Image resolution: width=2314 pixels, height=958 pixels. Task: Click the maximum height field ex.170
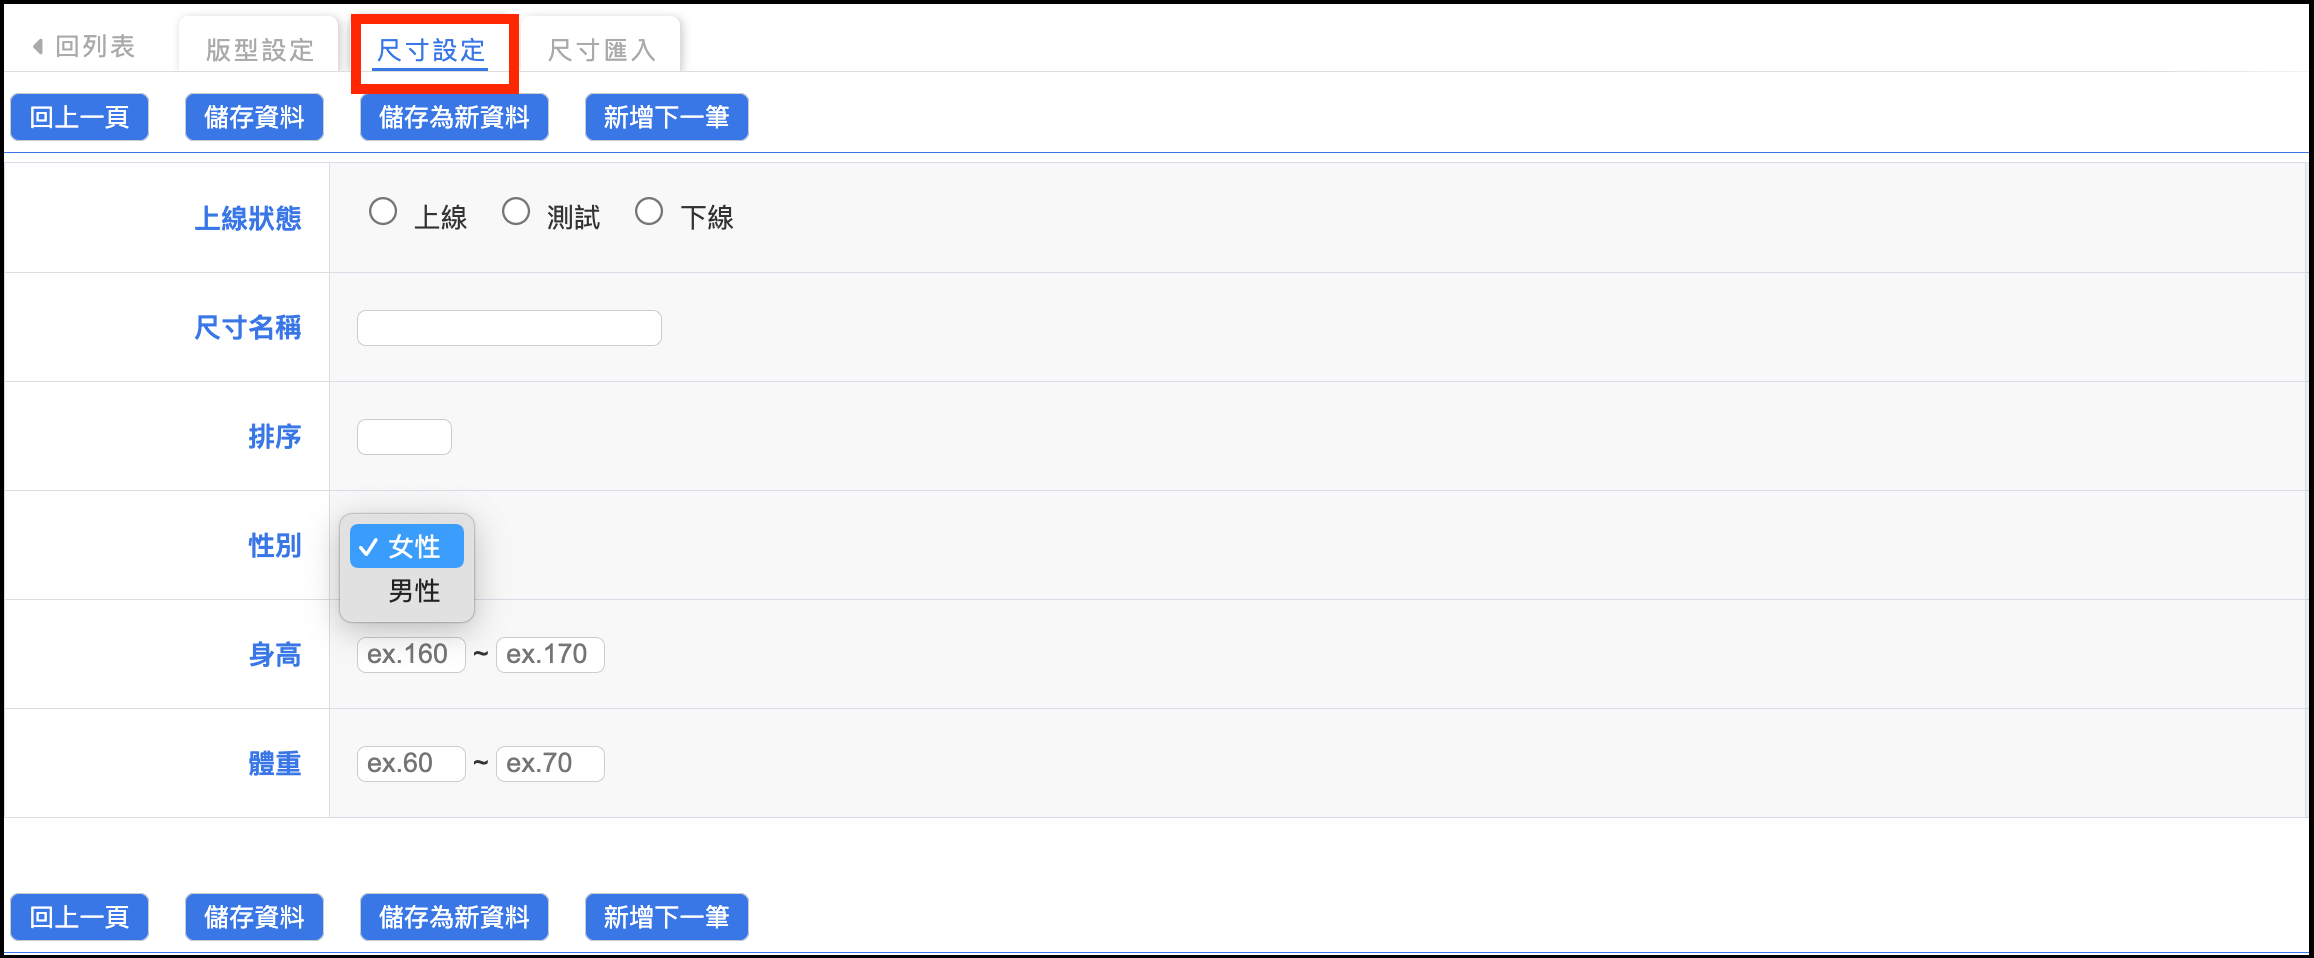550,655
